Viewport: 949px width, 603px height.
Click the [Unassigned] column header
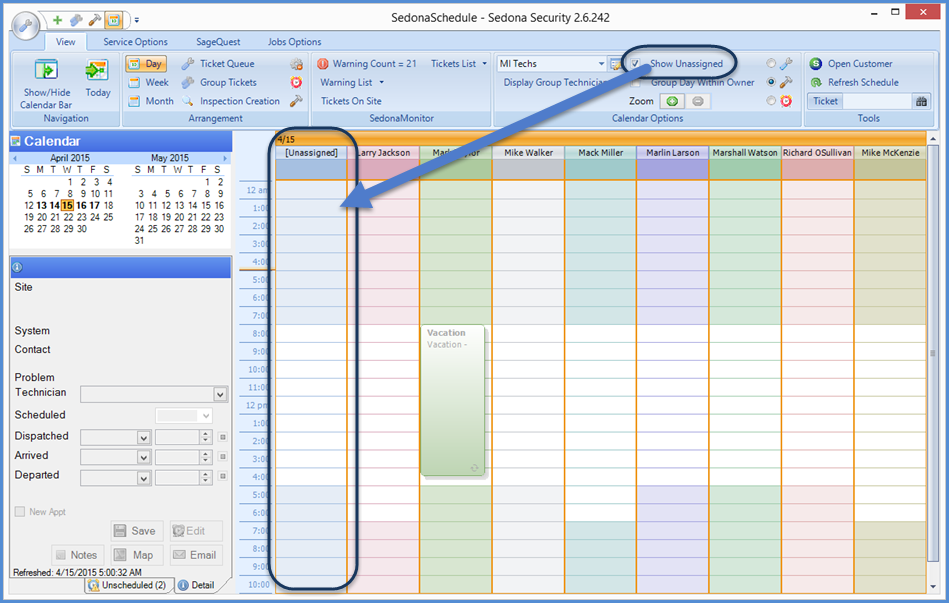point(311,153)
